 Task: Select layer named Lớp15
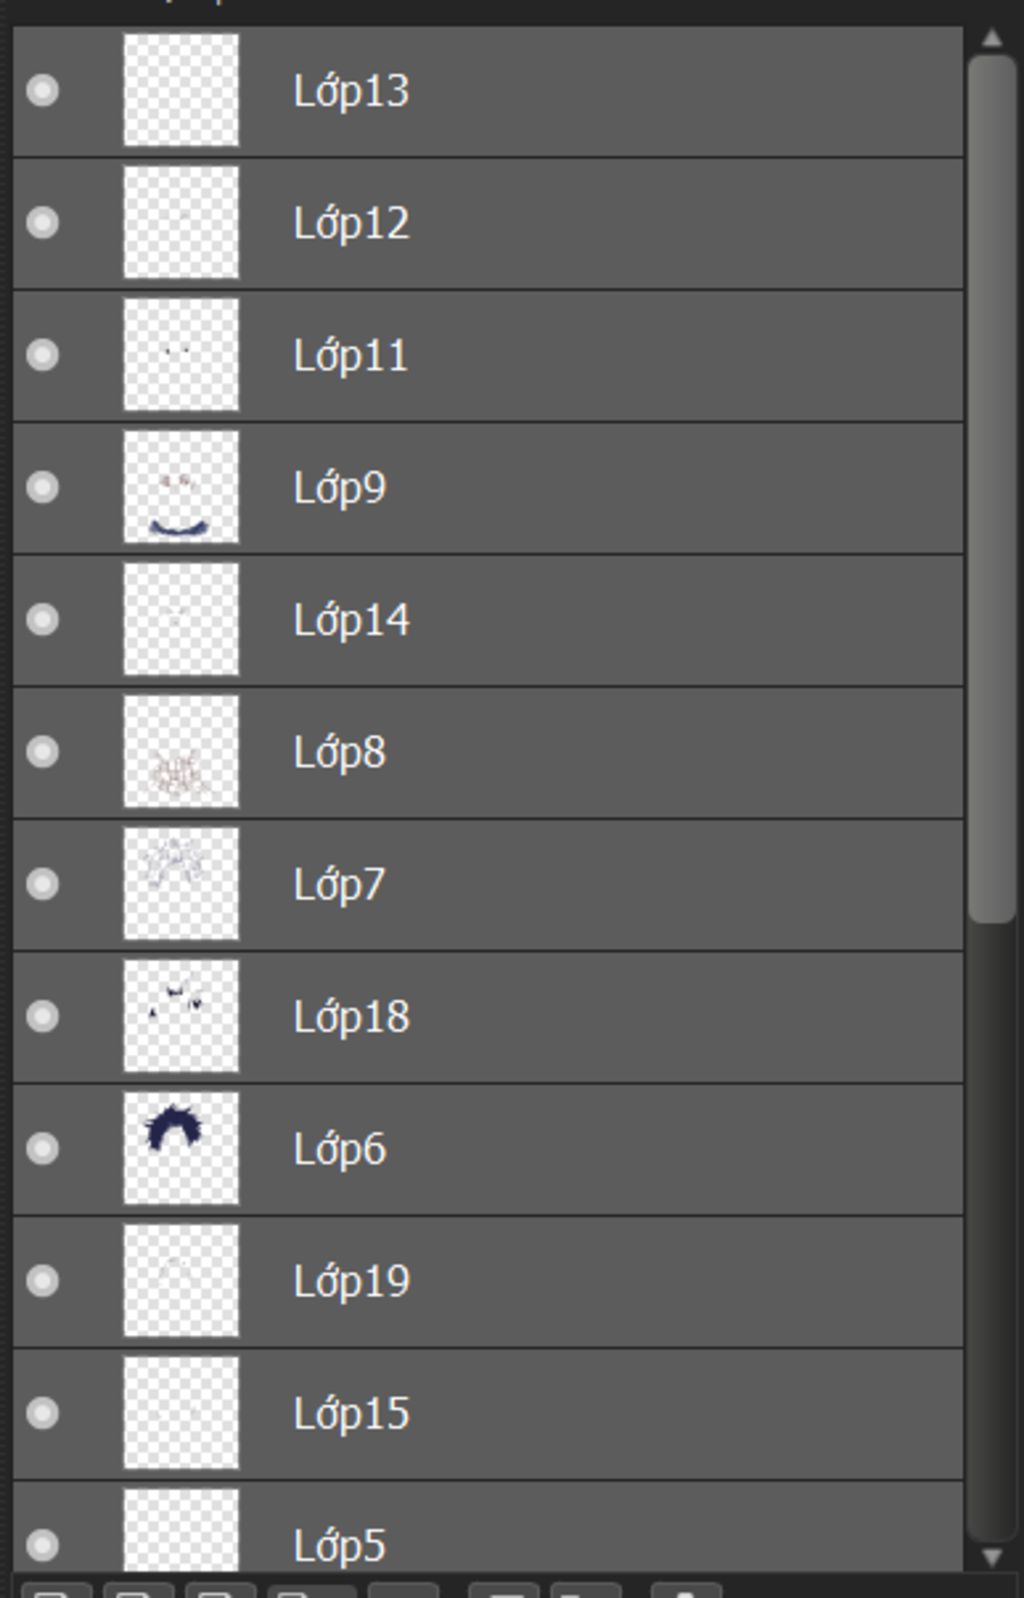tap(488, 1413)
